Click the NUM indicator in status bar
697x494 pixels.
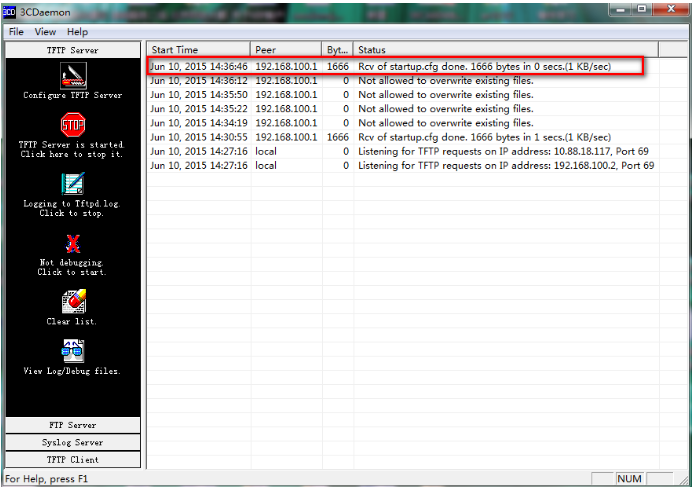point(629,479)
